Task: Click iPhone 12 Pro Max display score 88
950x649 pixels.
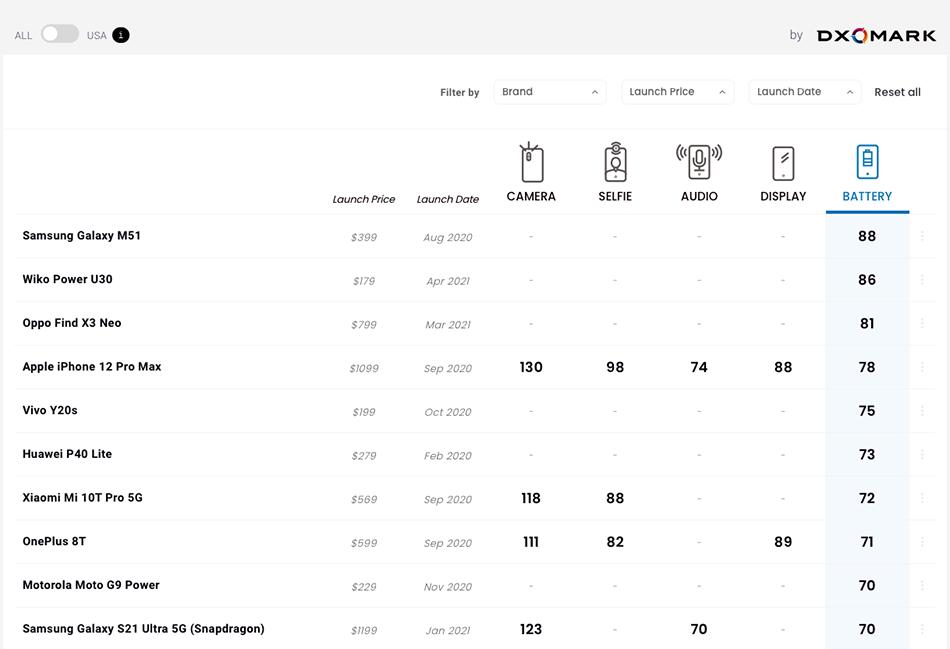Action: click(x=783, y=367)
